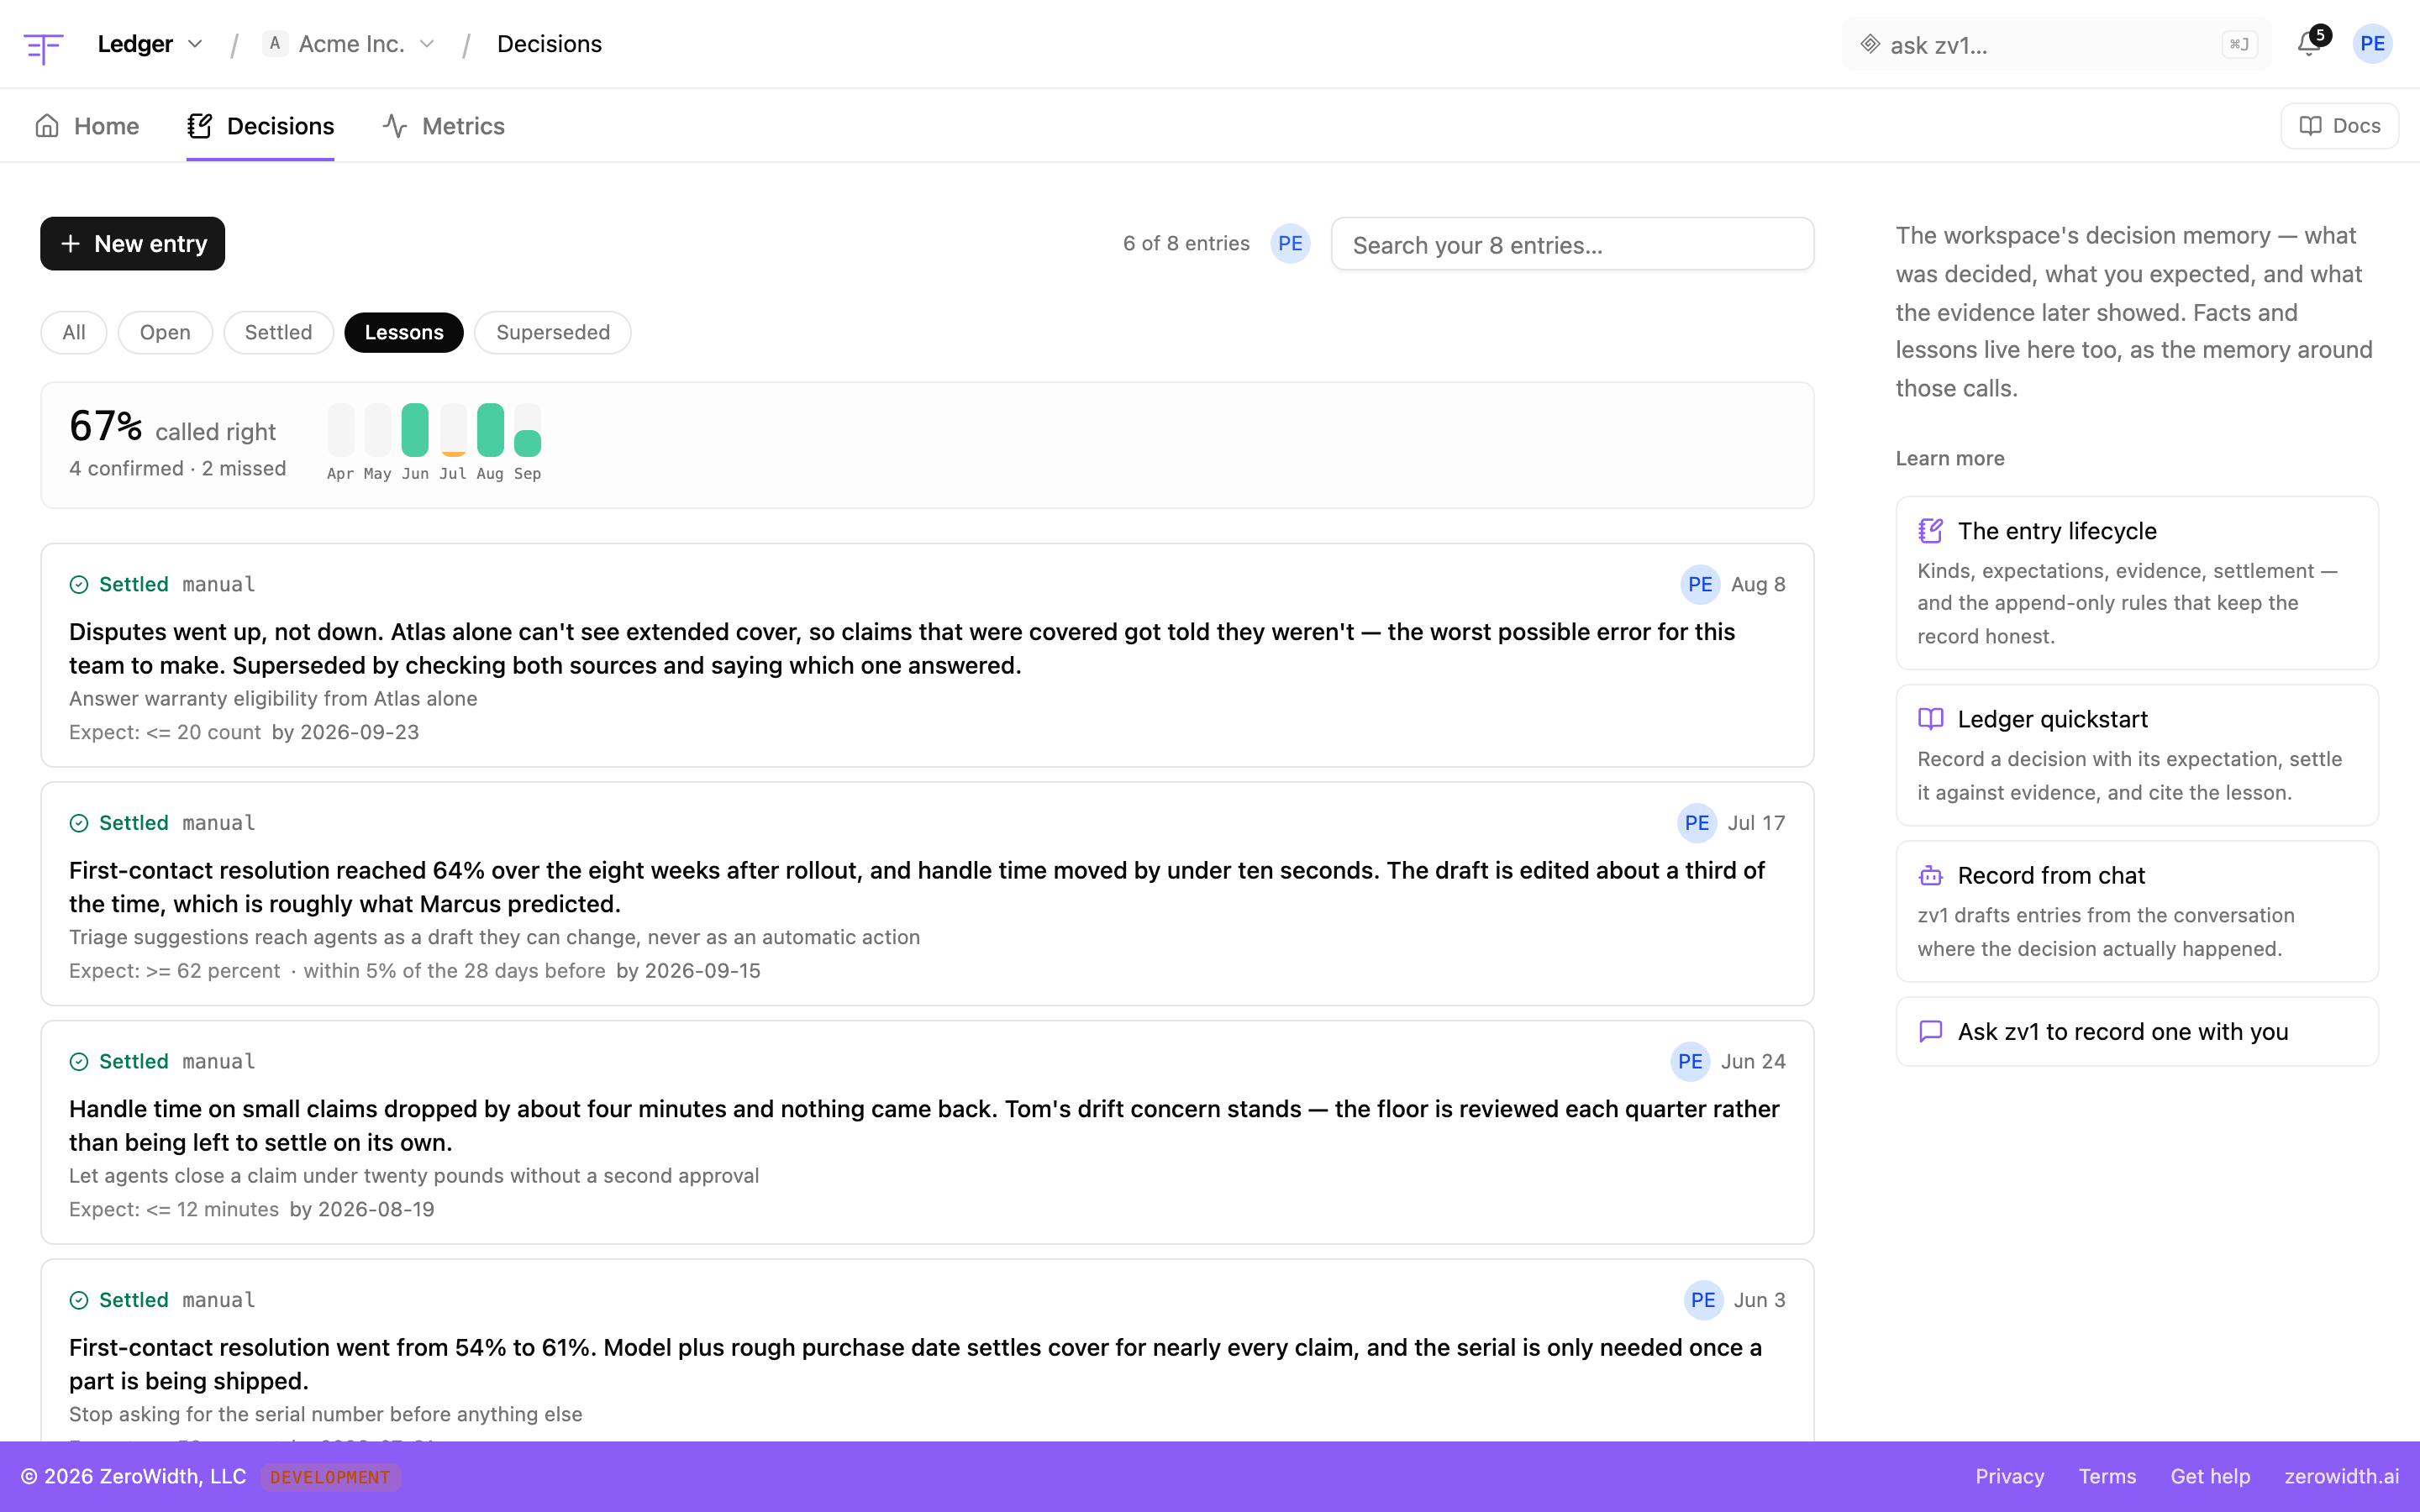Image resolution: width=2420 pixels, height=1512 pixels.
Task: Click the Metrics pulse icon
Action: pos(395,126)
